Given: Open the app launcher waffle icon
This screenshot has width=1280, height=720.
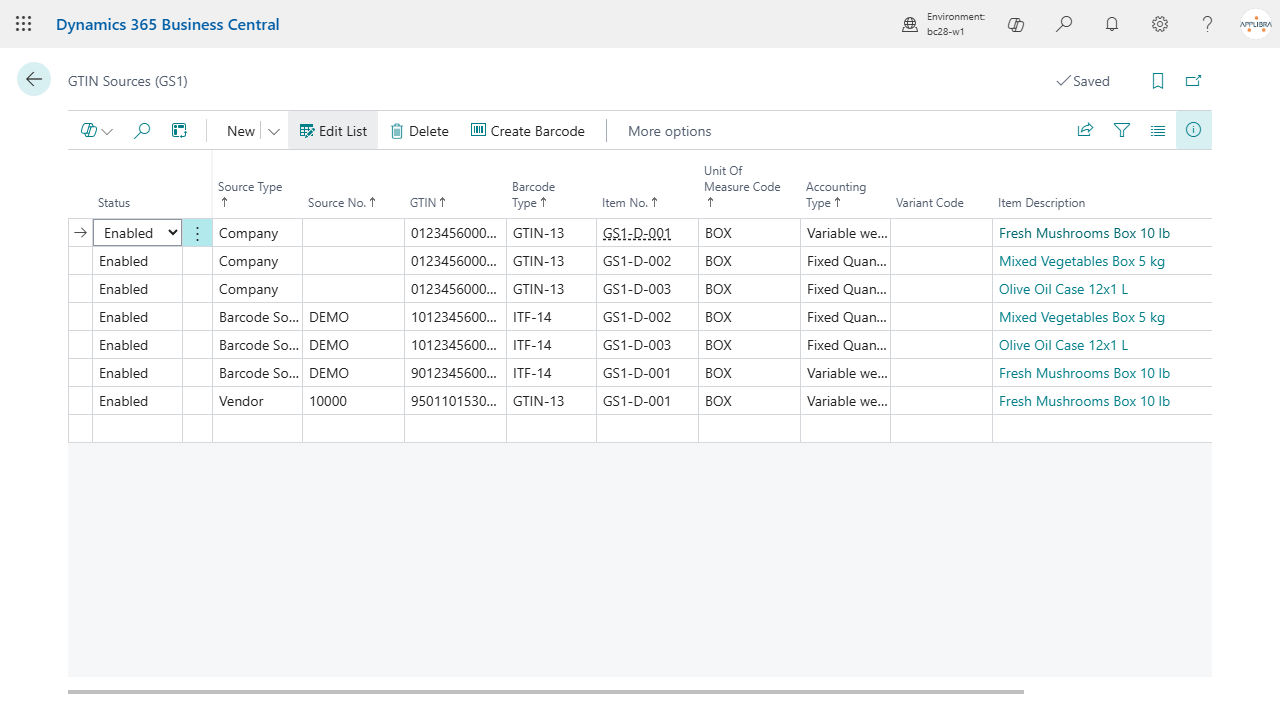Looking at the screenshot, I should (24, 24).
